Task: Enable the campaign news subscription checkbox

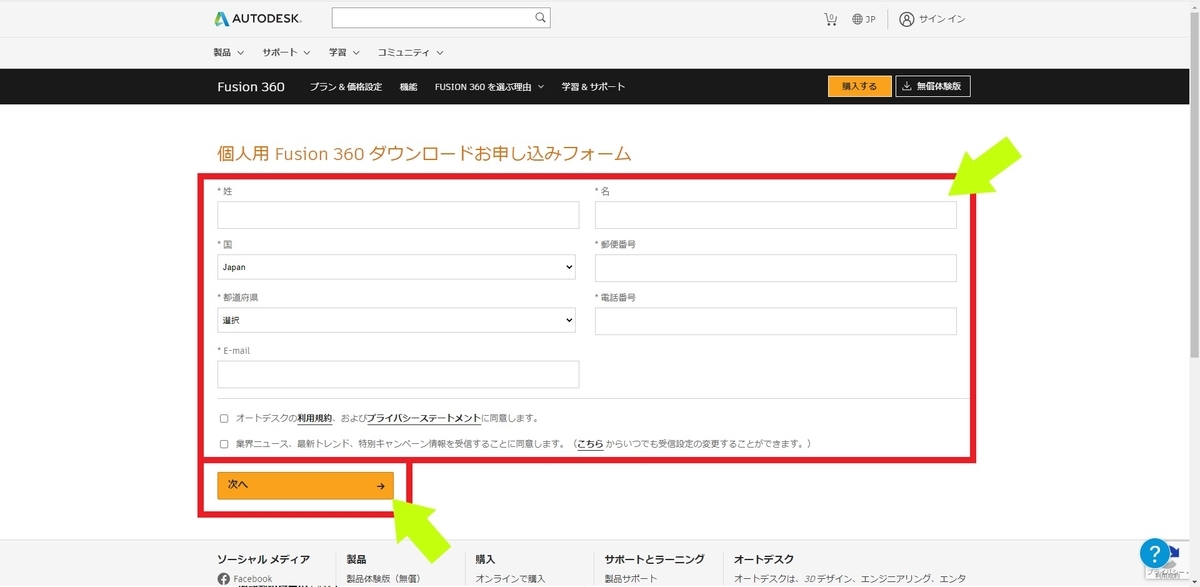Action: coord(223,441)
